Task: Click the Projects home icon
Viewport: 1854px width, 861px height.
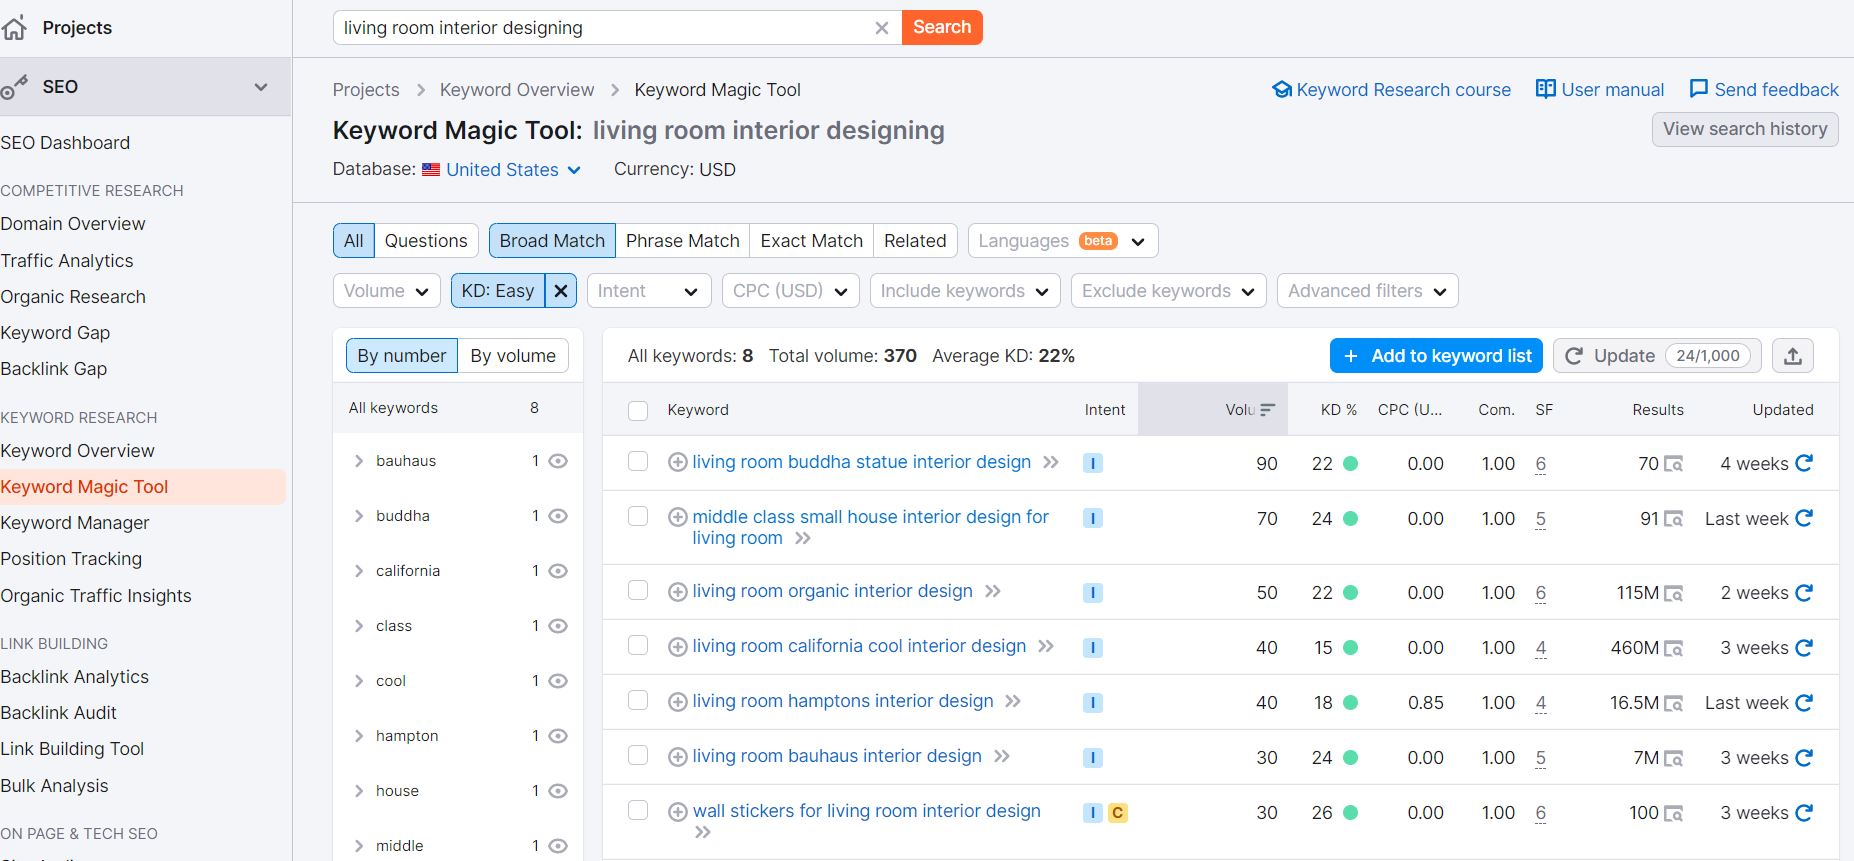Action: click(x=13, y=28)
